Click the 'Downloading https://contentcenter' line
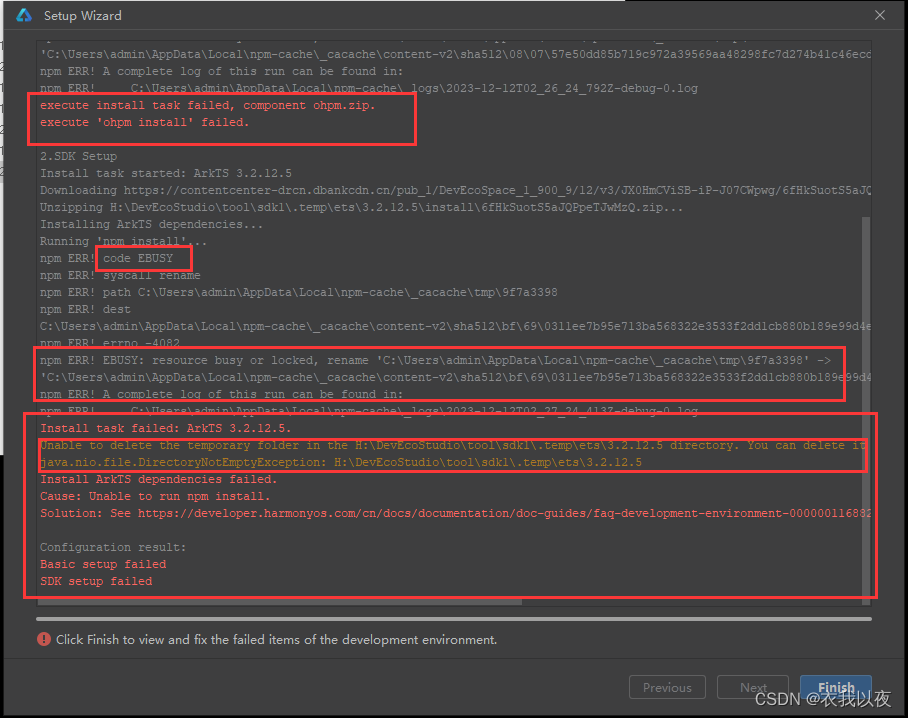The width and height of the screenshot is (908, 718). [455, 190]
